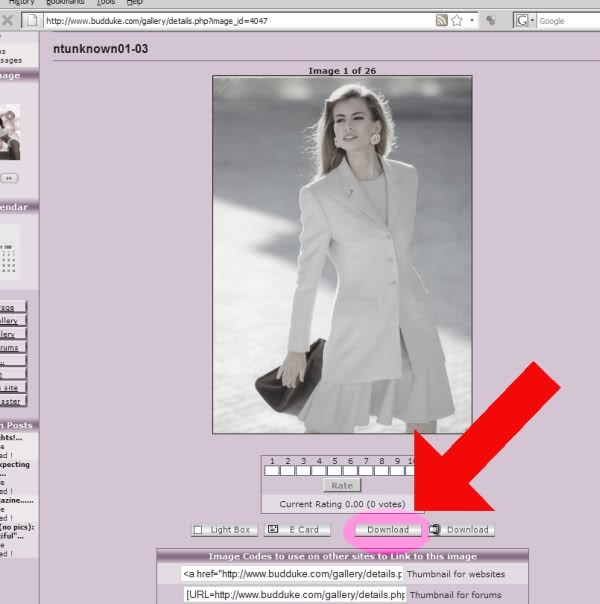Click the main model photograph
Image resolution: width=600 pixels, height=604 pixels.
pyautogui.click(x=342, y=254)
